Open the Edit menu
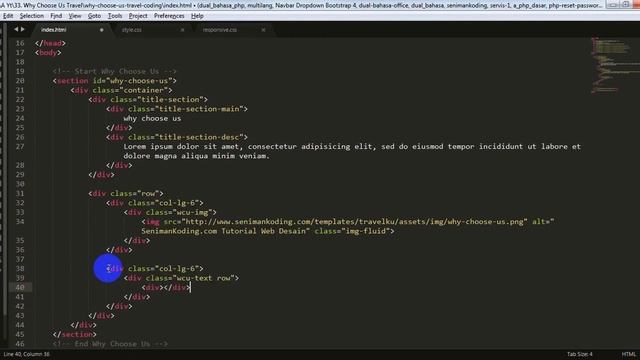The width and height of the screenshot is (640, 360). pyautogui.click(x=8, y=16)
